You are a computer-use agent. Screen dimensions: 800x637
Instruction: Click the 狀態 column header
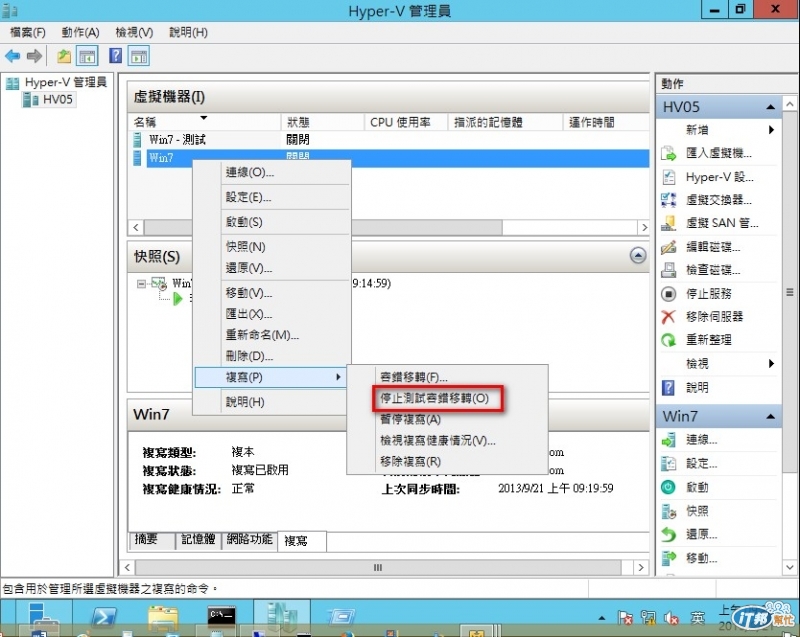(322, 122)
